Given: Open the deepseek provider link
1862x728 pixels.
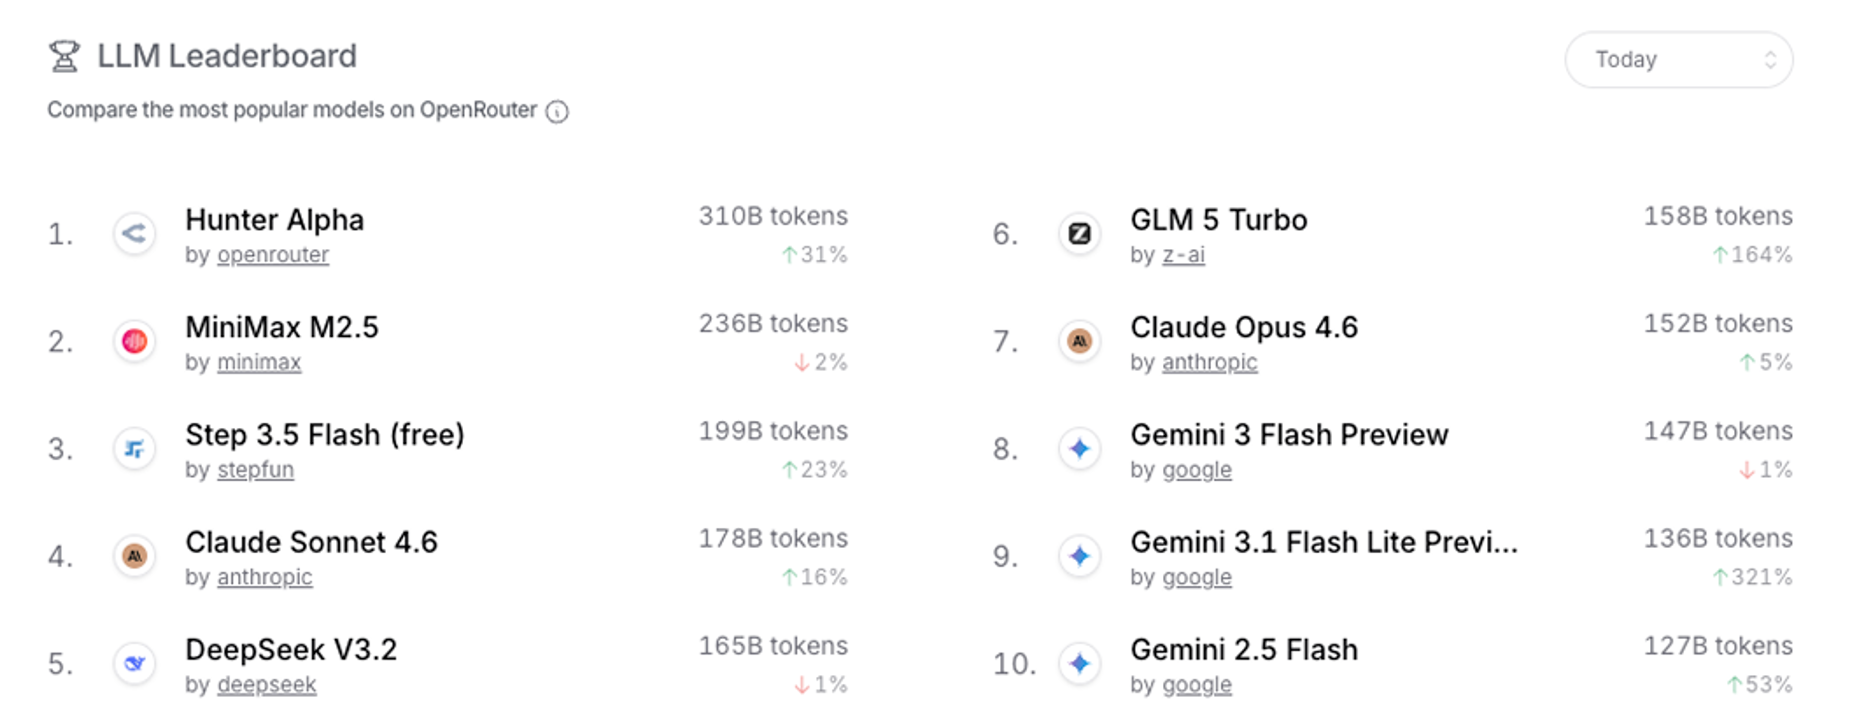Looking at the screenshot, I should point(266,685).
